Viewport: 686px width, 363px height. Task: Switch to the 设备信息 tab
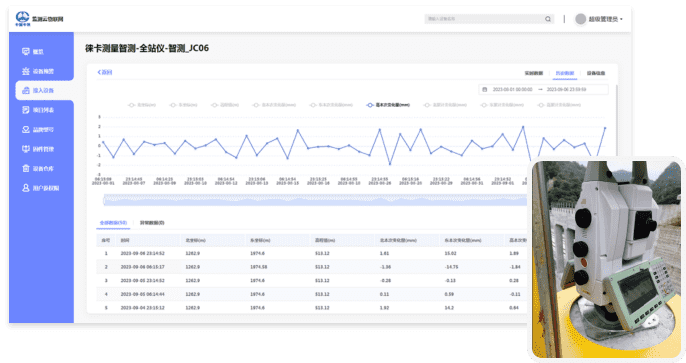596,73
